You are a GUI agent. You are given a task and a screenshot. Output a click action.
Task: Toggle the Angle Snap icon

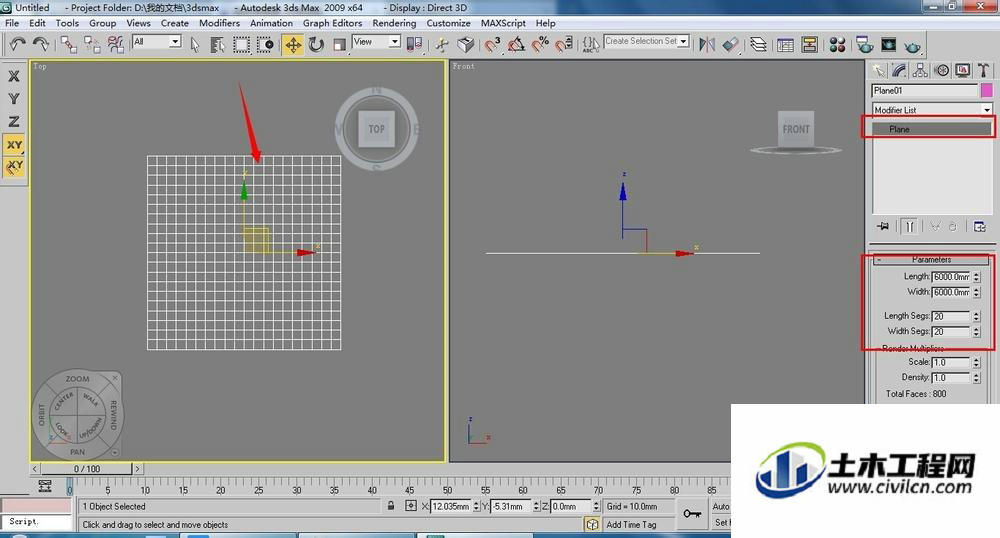click(x=516, y=45)
